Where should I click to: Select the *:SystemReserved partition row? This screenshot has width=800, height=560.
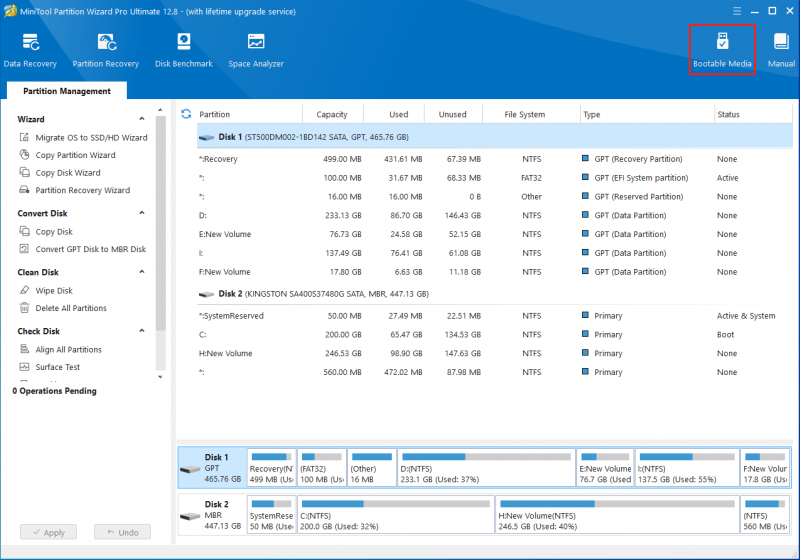[494, 316]
